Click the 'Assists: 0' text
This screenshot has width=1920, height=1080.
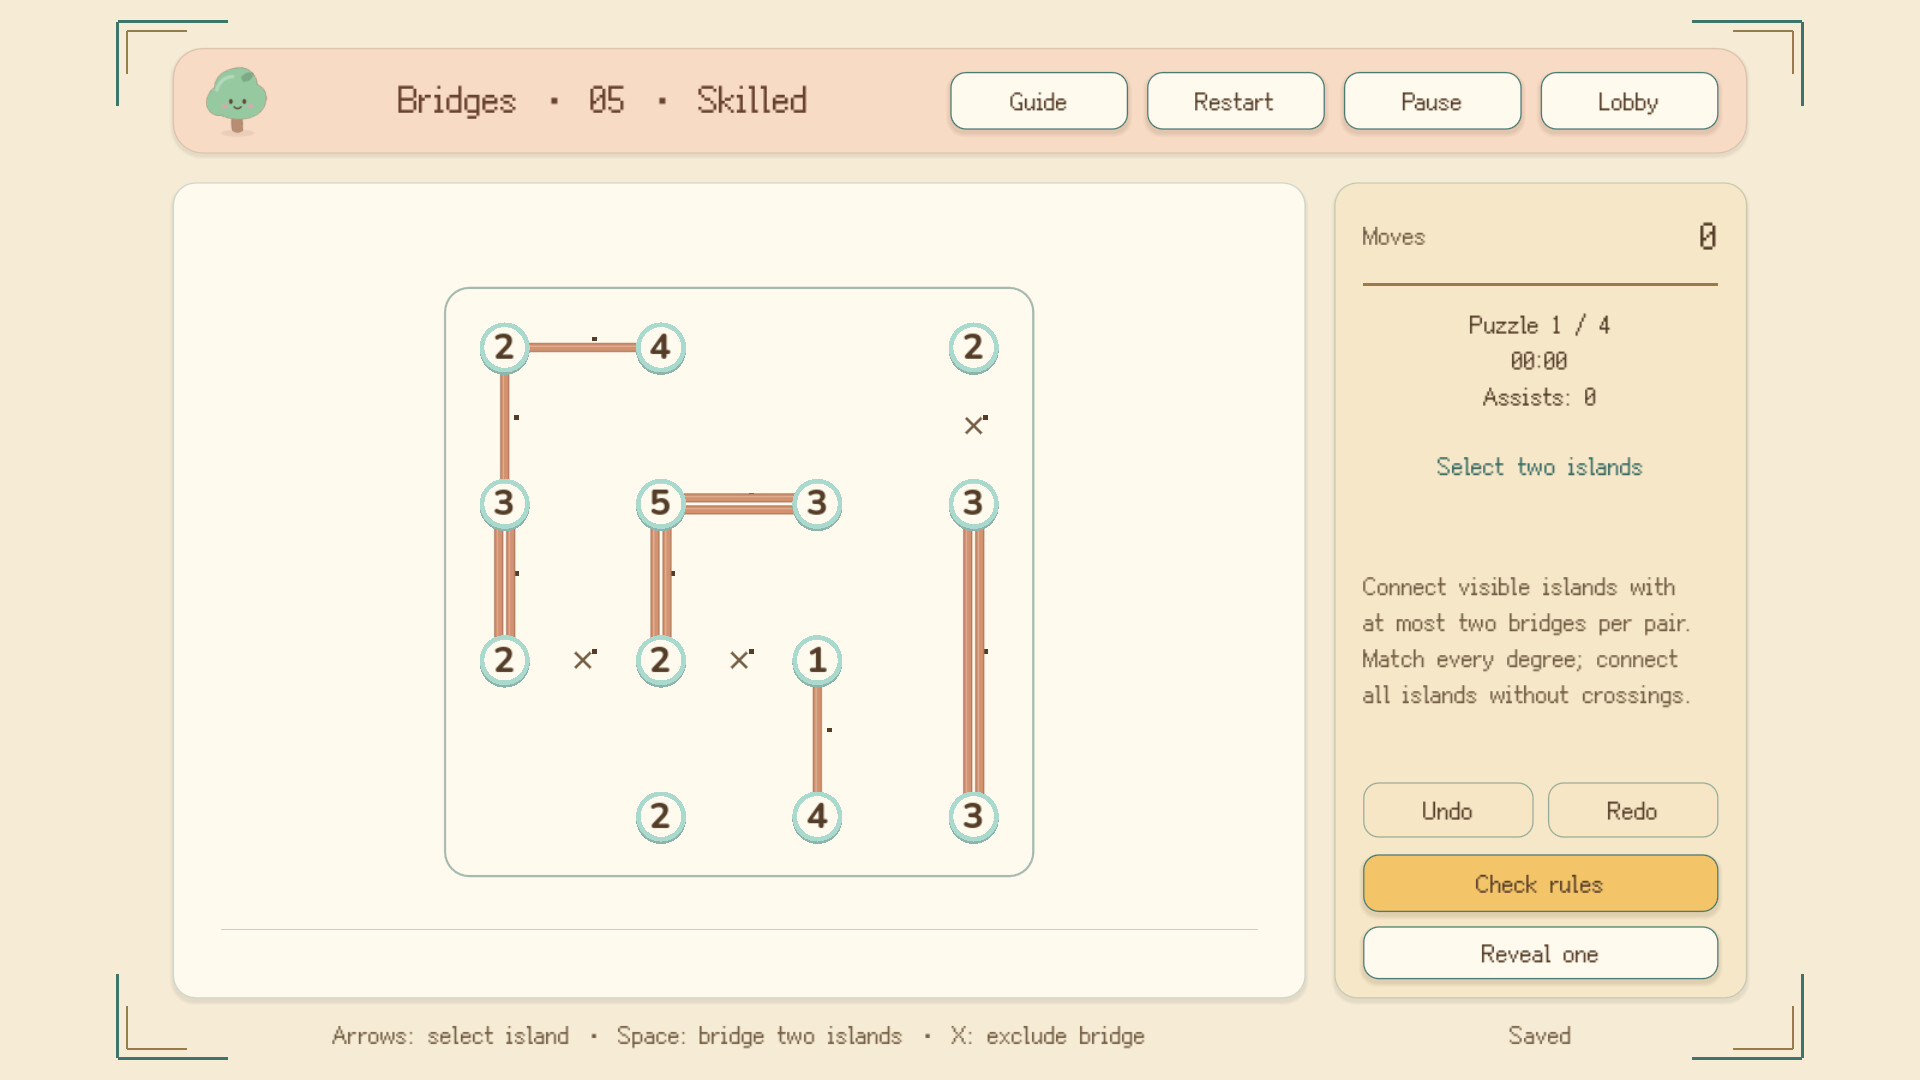tap(1539, 397)
